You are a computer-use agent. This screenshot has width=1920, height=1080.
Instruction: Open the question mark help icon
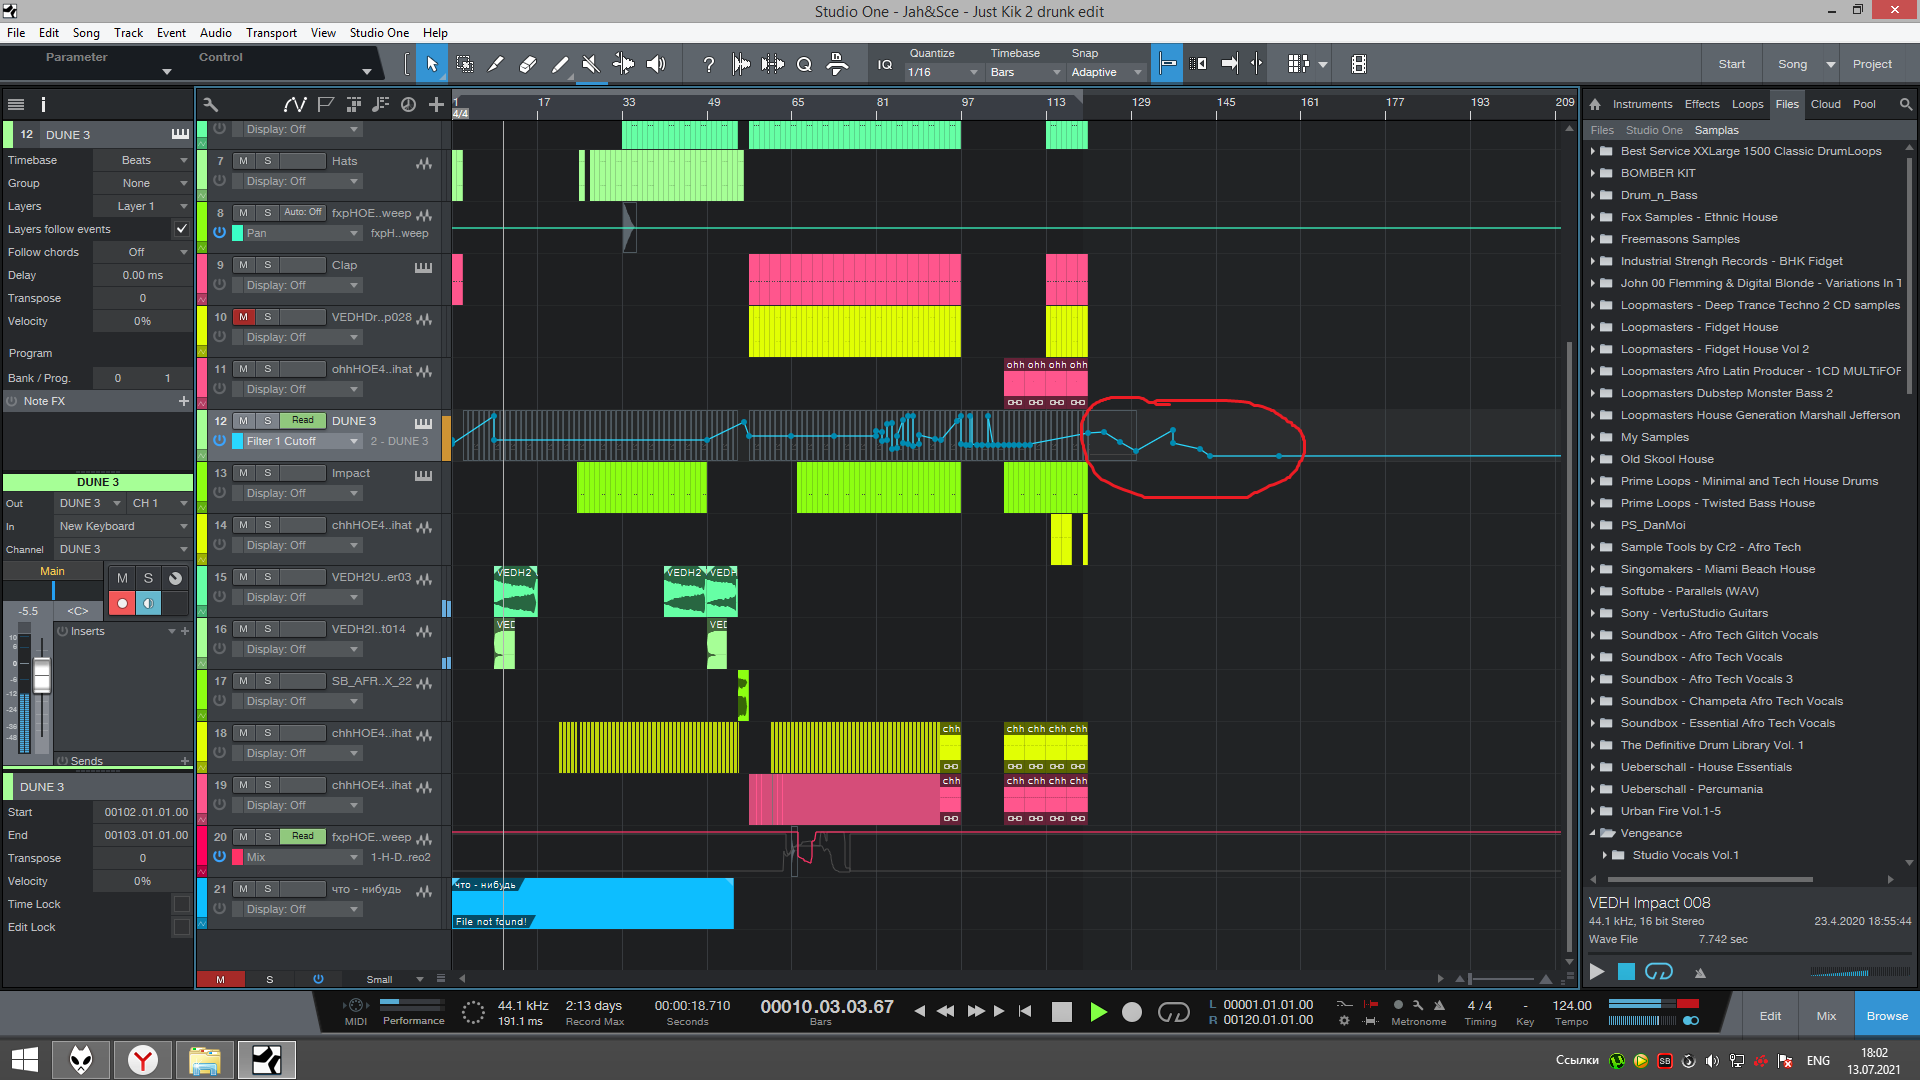709,64
